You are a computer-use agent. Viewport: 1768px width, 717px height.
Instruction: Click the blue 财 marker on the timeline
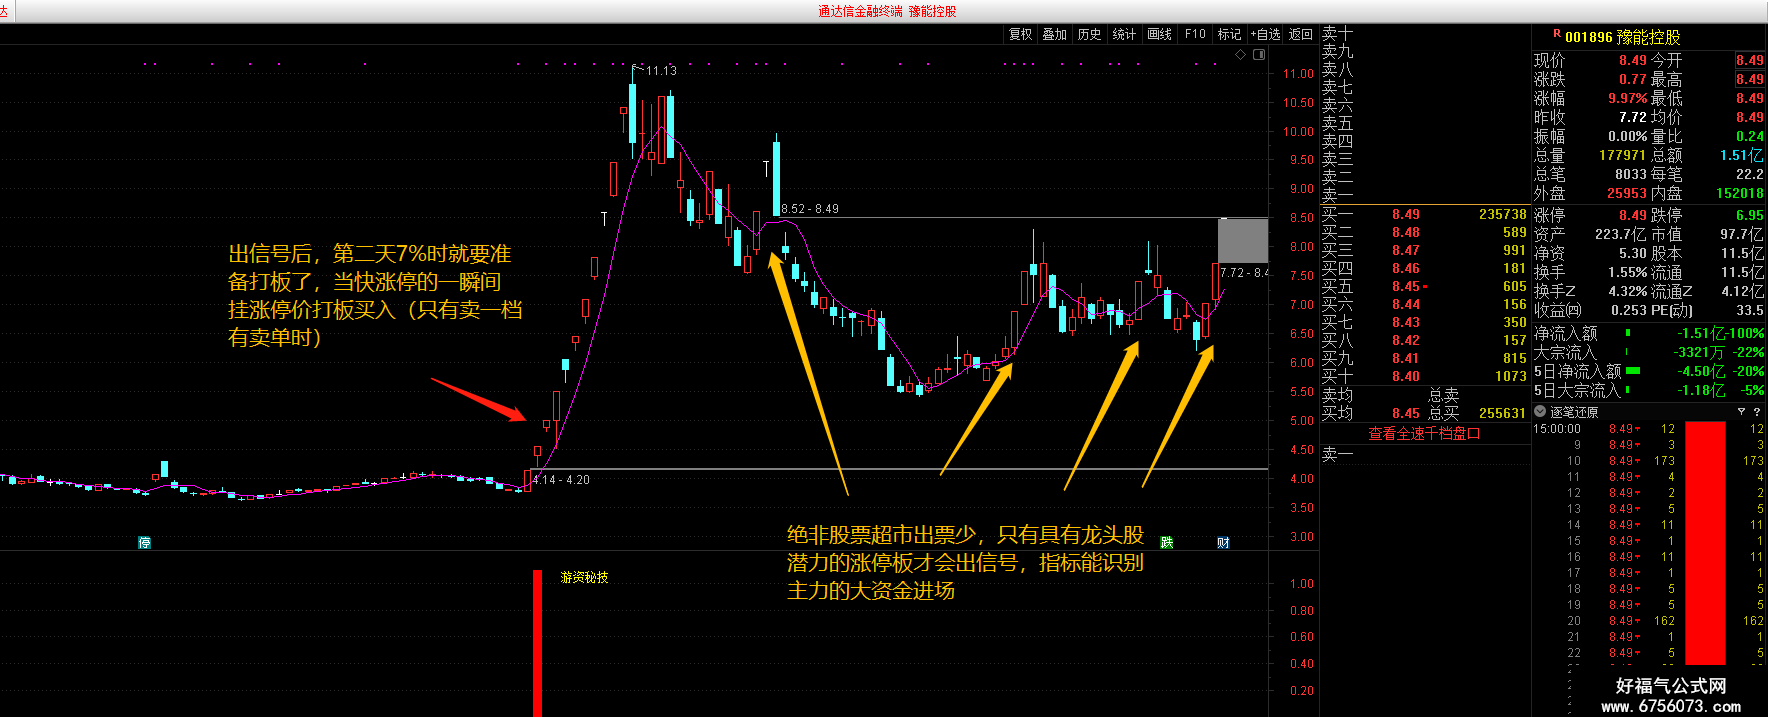pyautogui.click(x=1223, y=542)
